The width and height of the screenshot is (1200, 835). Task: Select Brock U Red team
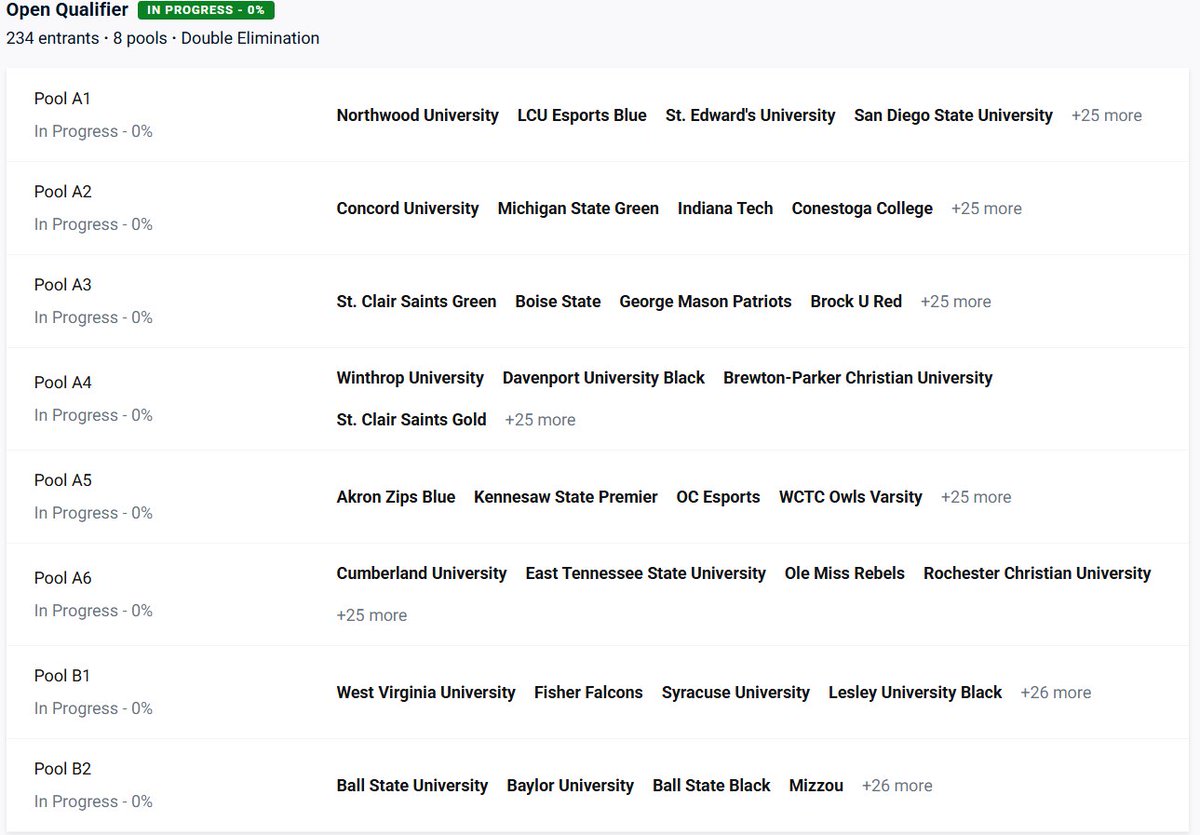[x=856, y=301]
